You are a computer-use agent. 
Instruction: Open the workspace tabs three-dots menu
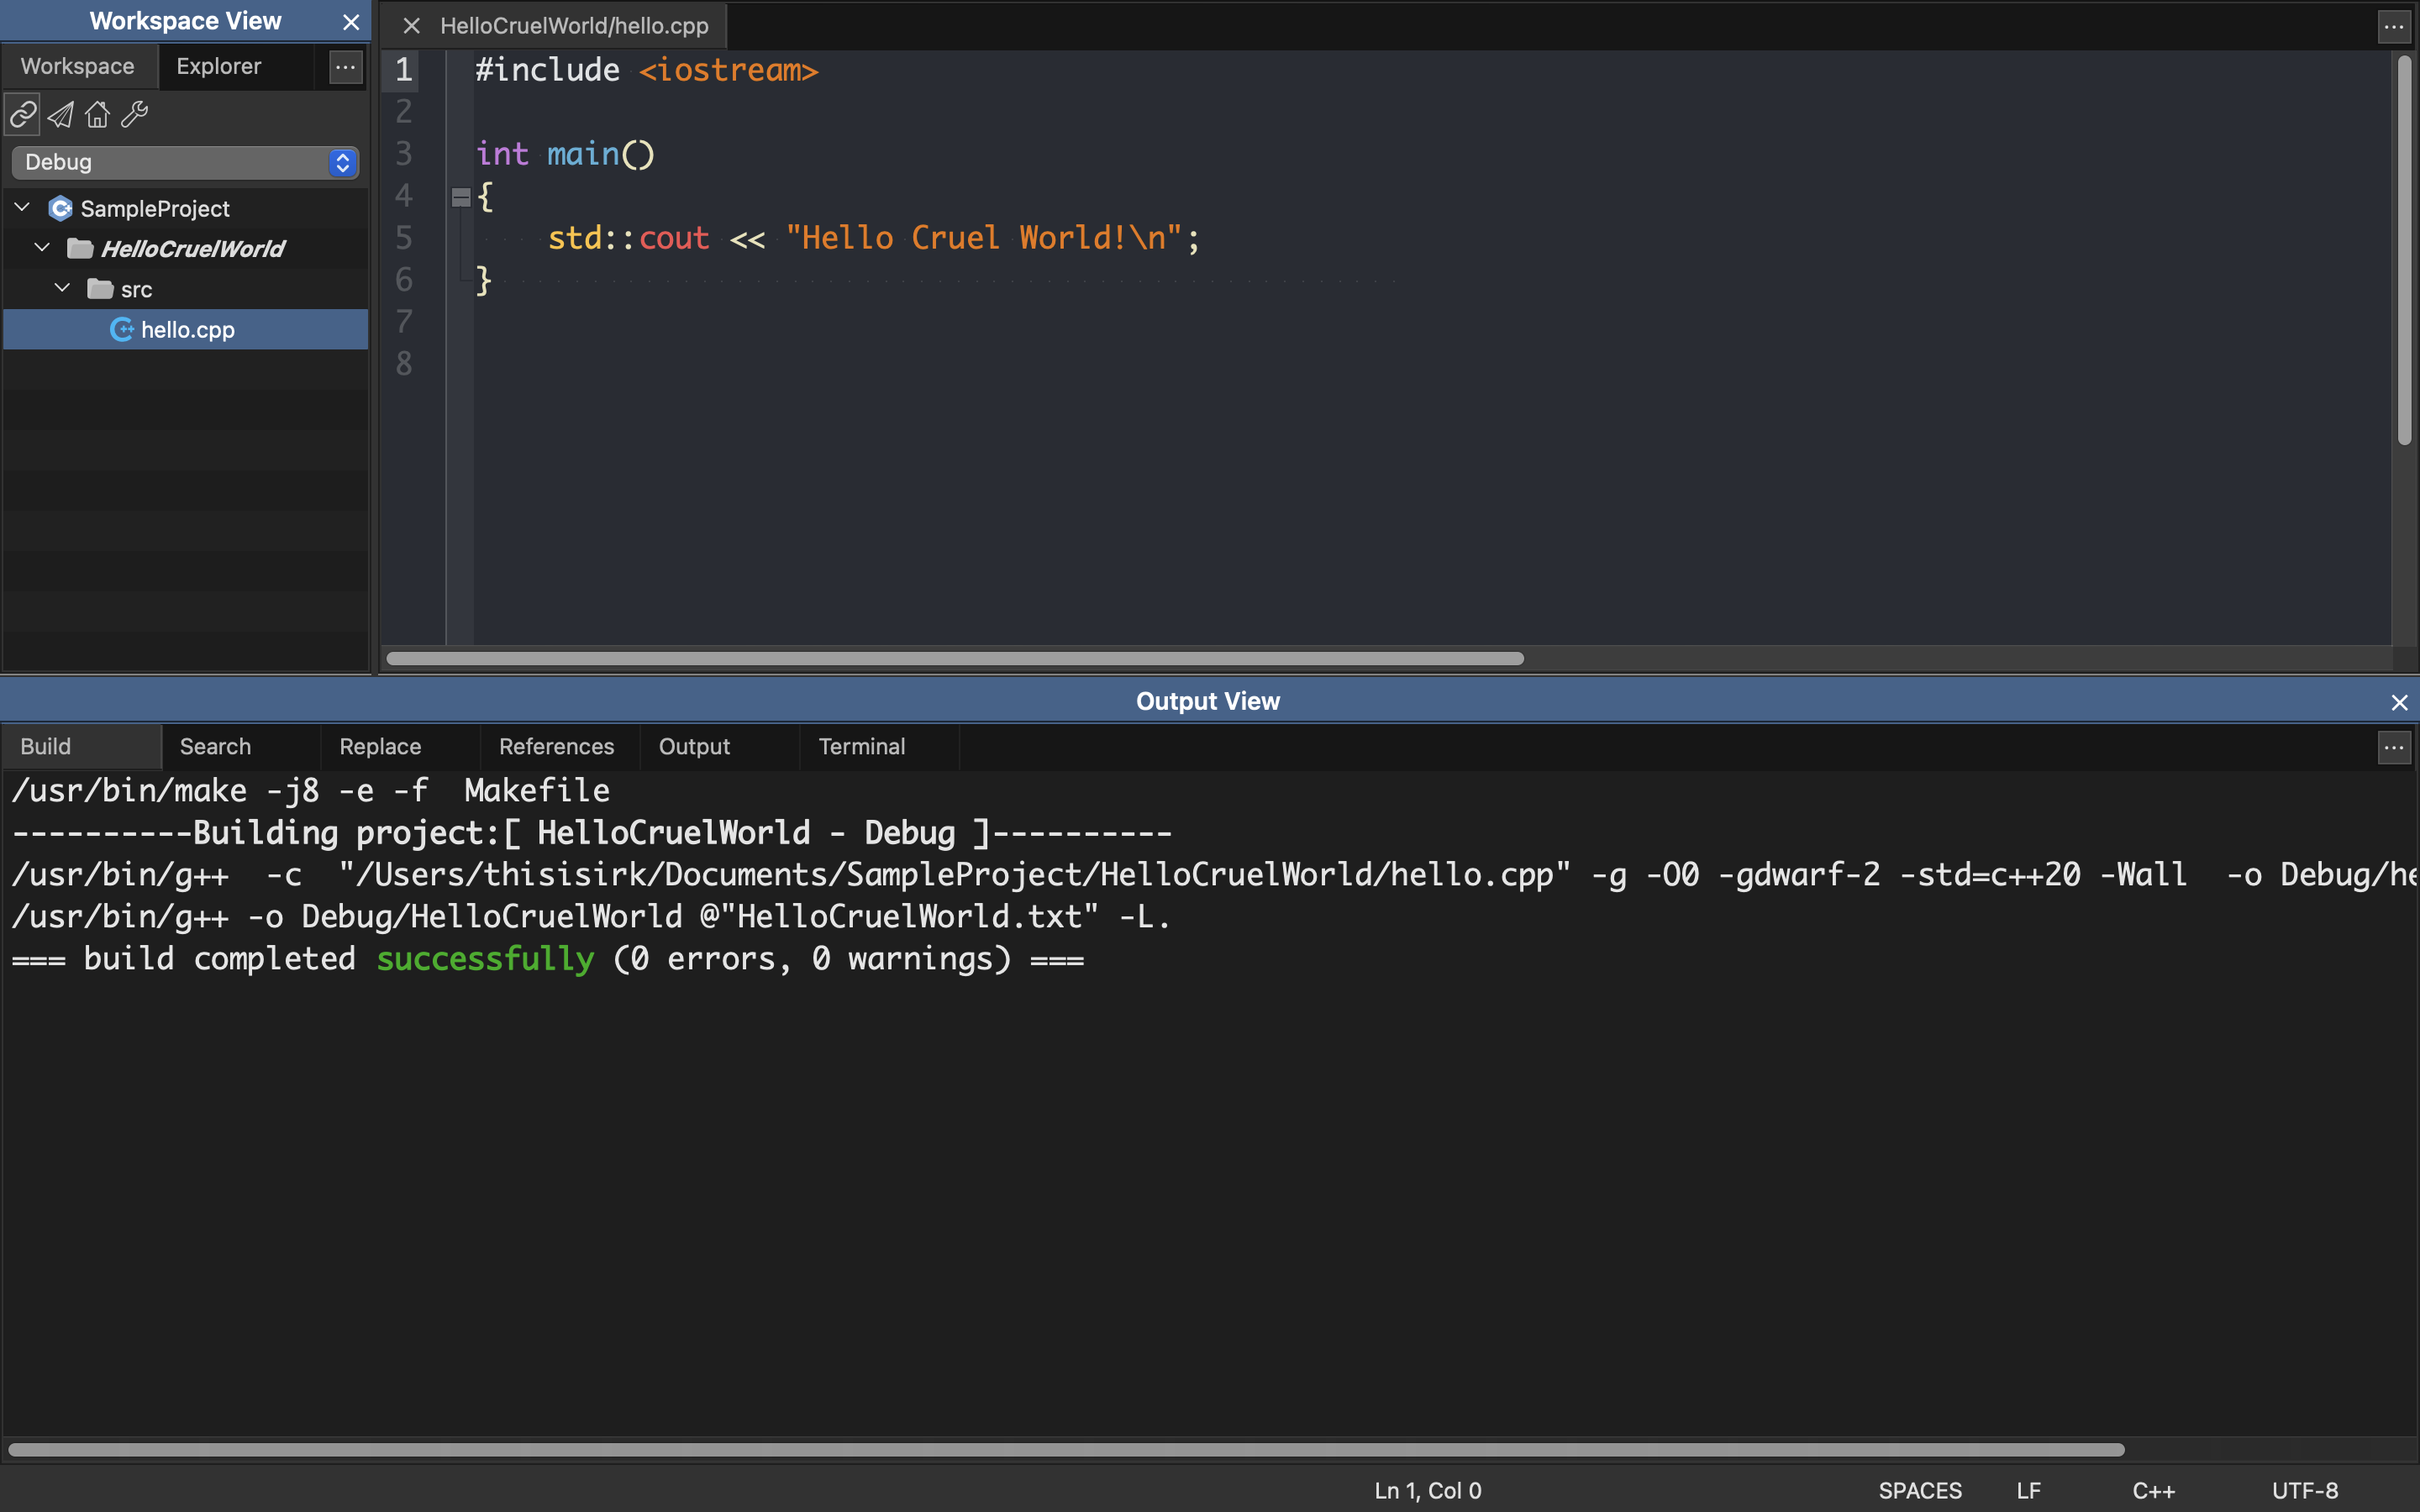345,67
